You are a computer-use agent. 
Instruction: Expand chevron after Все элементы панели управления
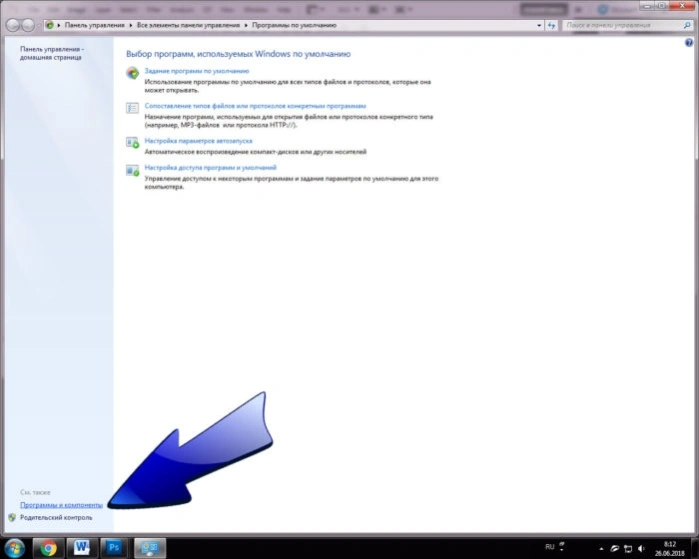pyautogui.click(x=246, y=25)
